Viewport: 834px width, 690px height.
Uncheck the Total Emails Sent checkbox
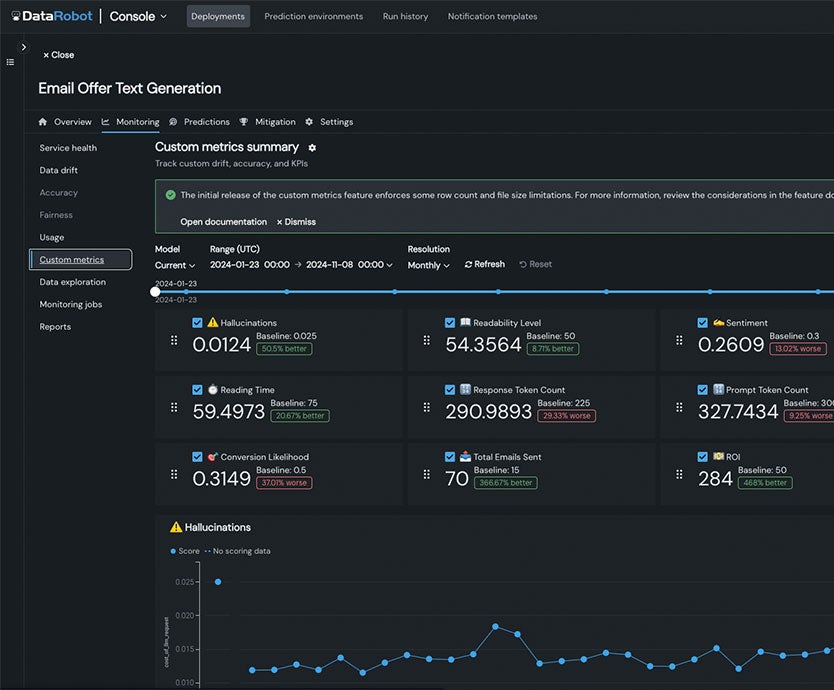pos(450,457)
